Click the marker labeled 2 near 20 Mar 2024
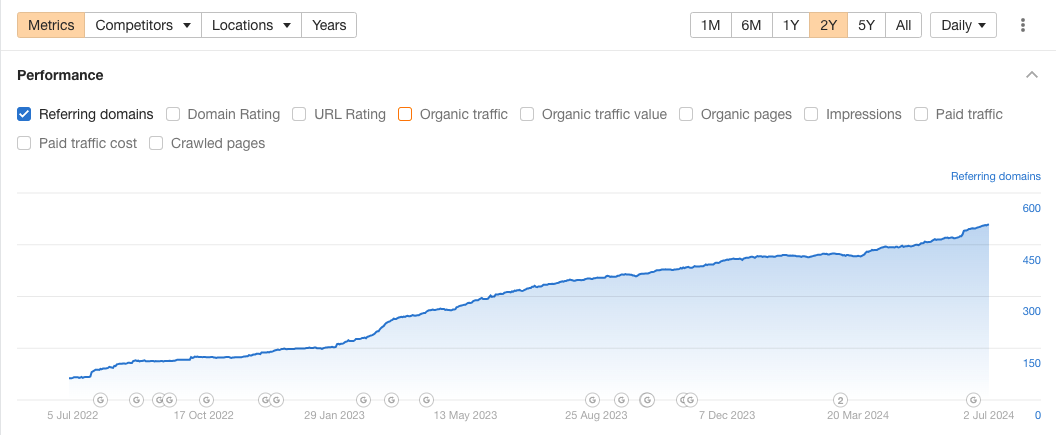 841,399
